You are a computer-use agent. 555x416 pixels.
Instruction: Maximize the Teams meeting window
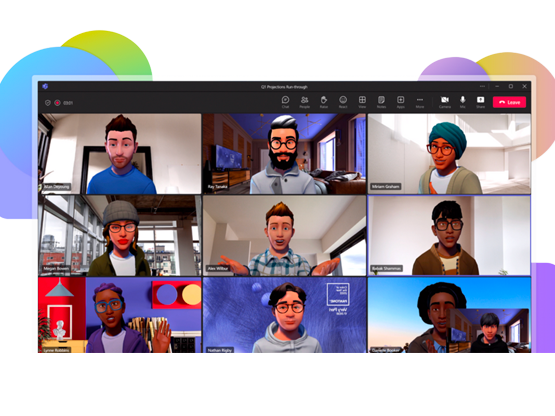coord(511,86)
